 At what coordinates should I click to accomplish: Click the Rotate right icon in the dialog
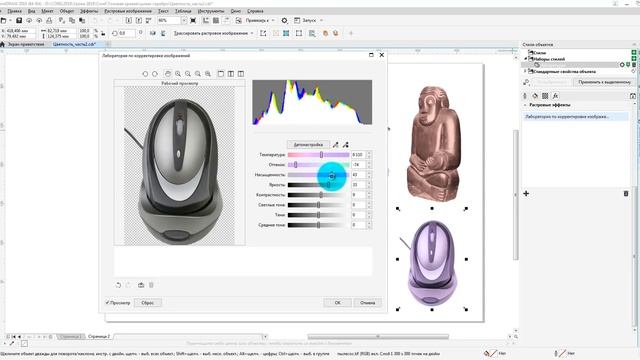[155, 74]
